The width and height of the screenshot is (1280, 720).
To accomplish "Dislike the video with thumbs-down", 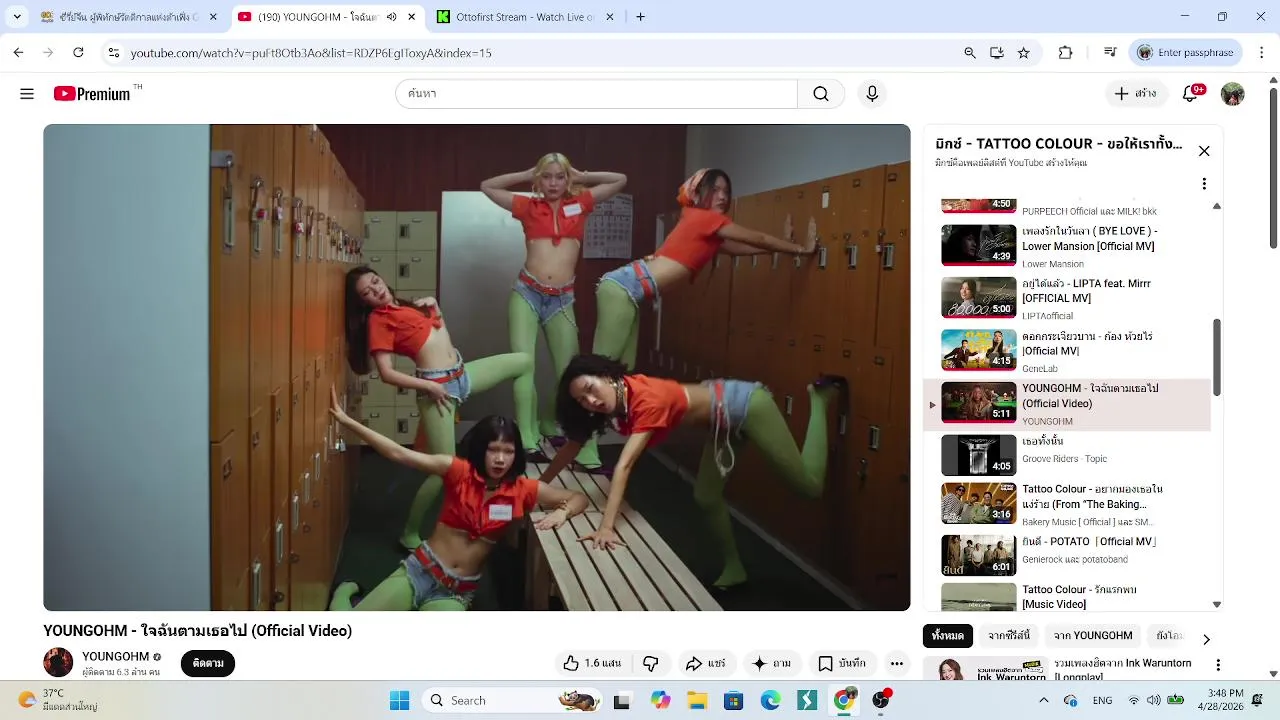I will point(651,663).
